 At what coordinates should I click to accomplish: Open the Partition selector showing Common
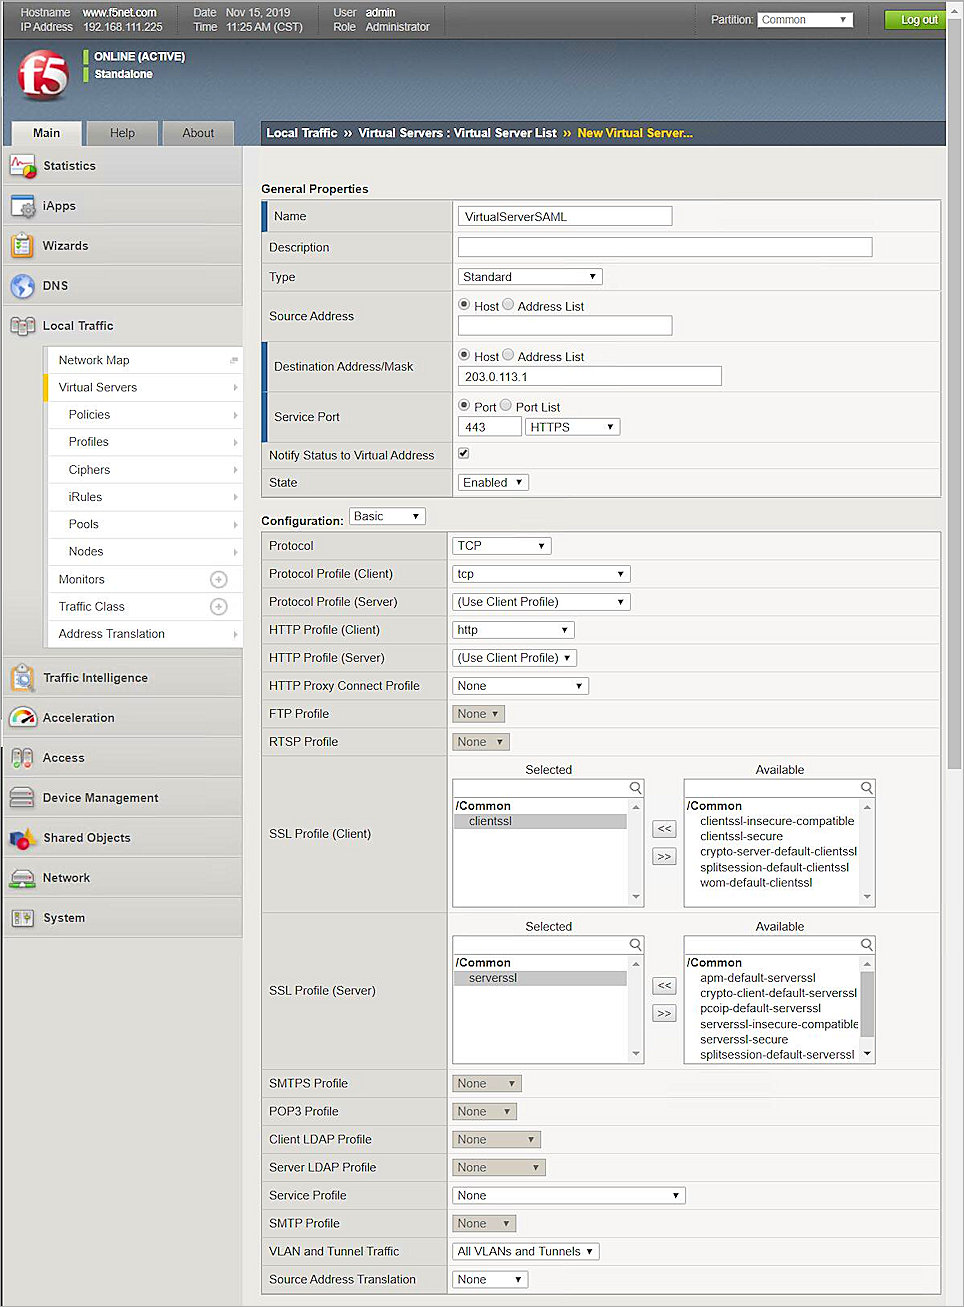click(x=804, y=18)
